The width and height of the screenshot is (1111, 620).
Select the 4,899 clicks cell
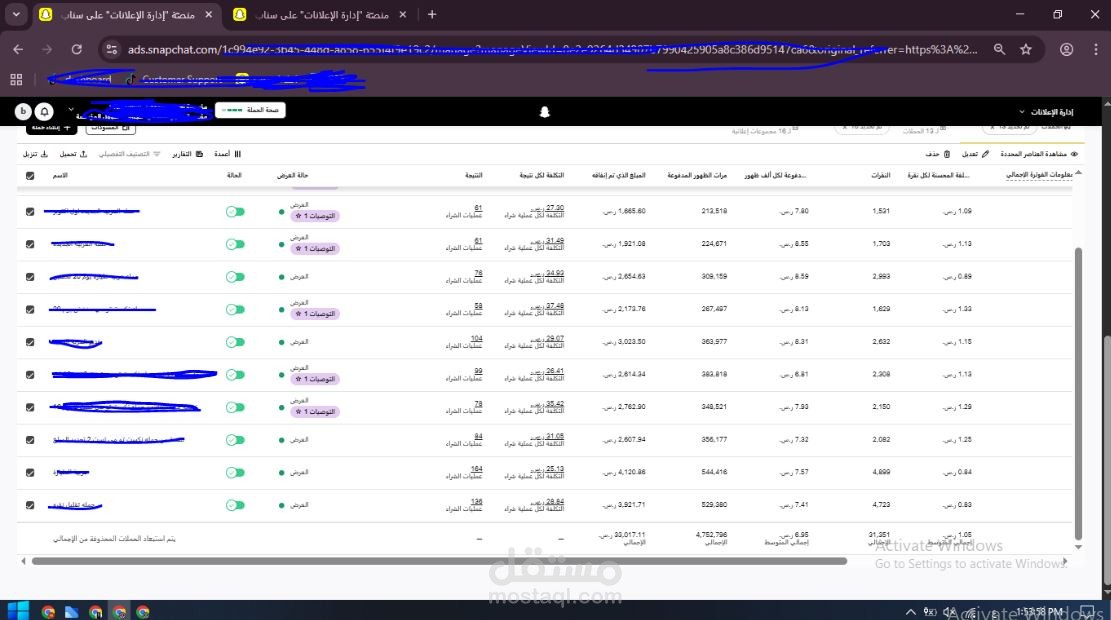[881, 472]
